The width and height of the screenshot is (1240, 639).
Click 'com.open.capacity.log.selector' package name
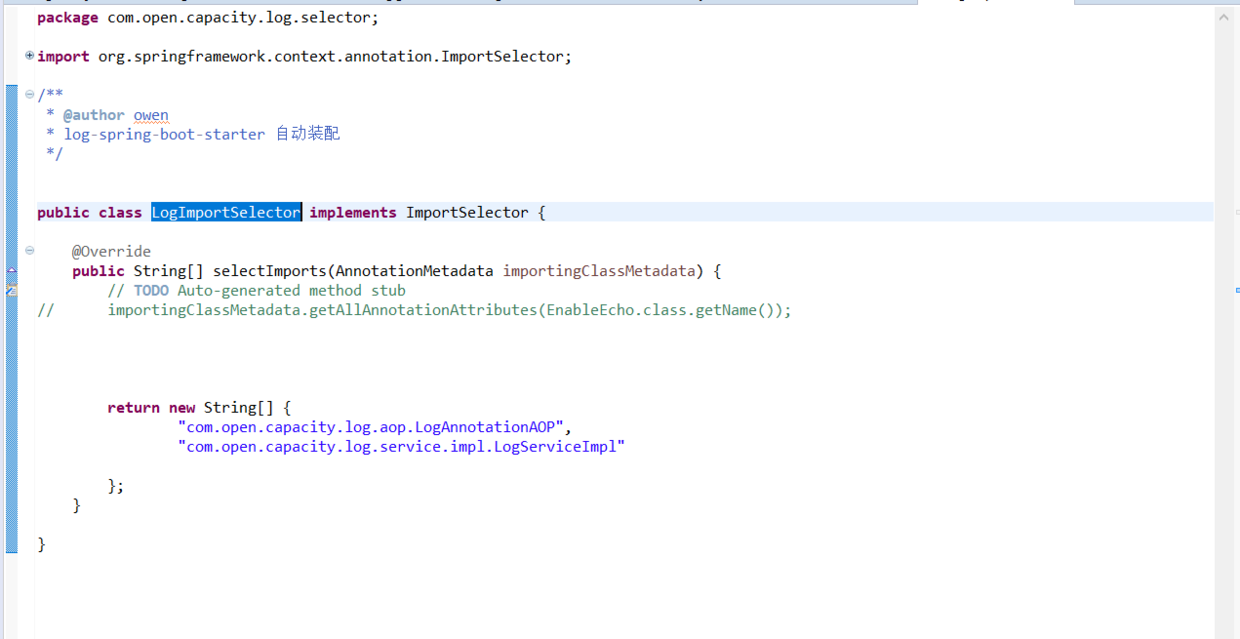238,18
